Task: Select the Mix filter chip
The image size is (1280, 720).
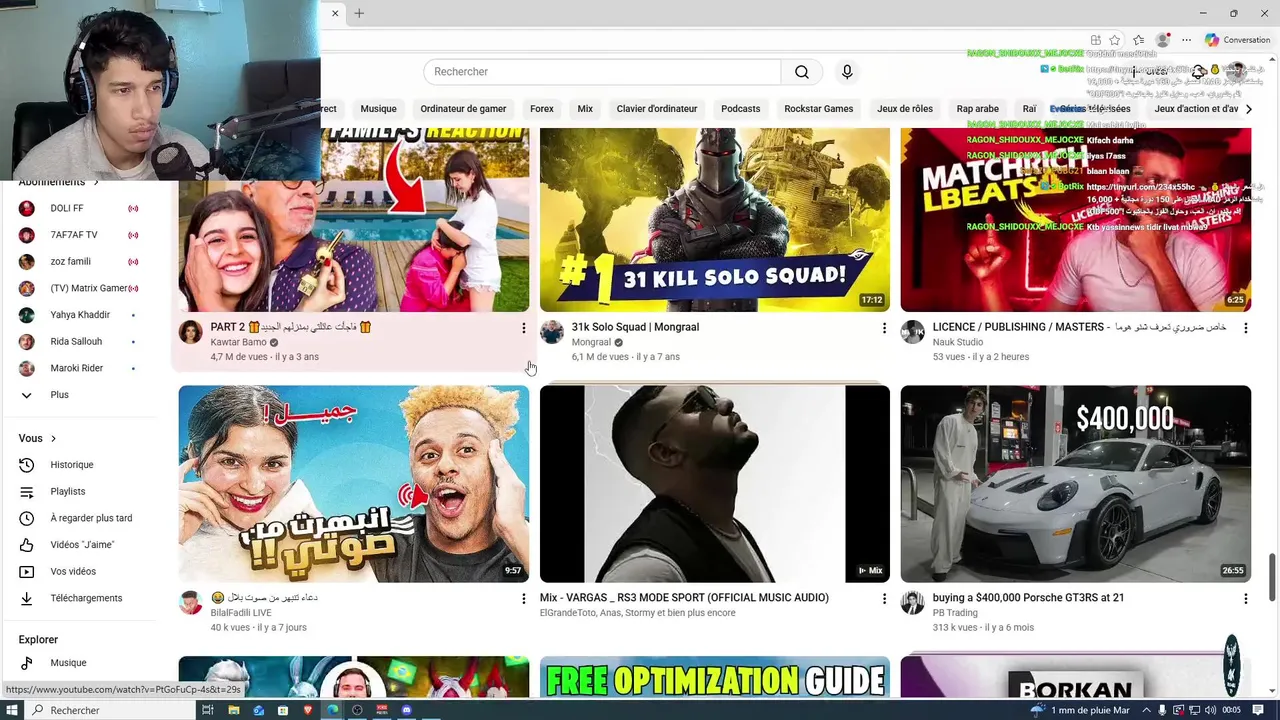Action: (x=585, y=109)
